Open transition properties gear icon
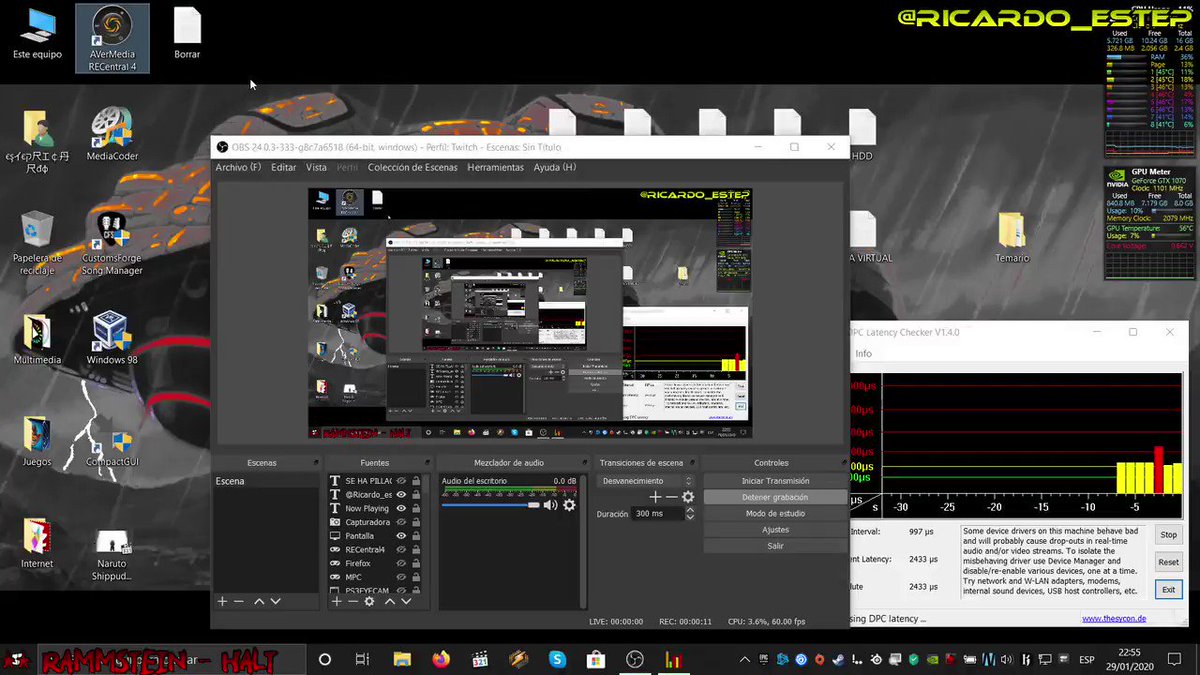 tap(688, 497)
